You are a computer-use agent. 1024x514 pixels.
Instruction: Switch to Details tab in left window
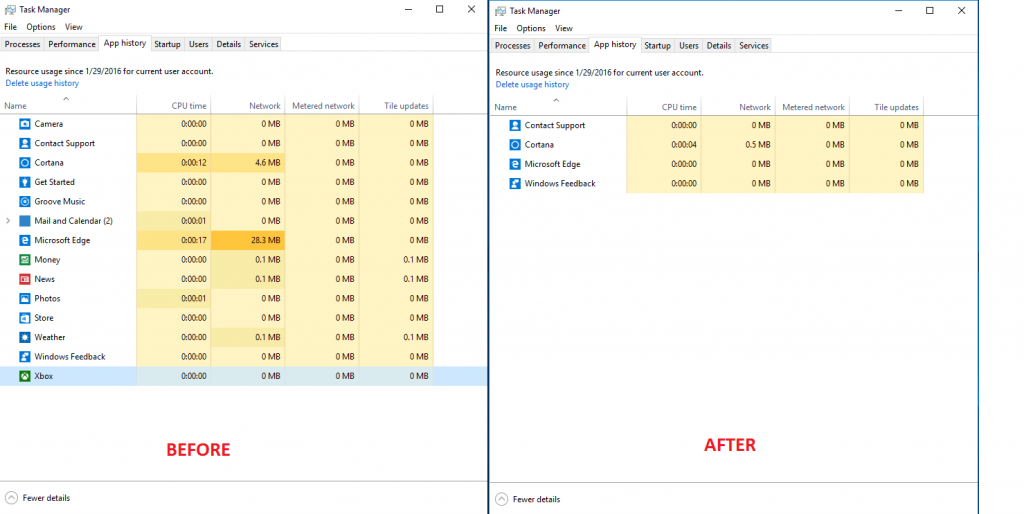(x=229, y=44)
